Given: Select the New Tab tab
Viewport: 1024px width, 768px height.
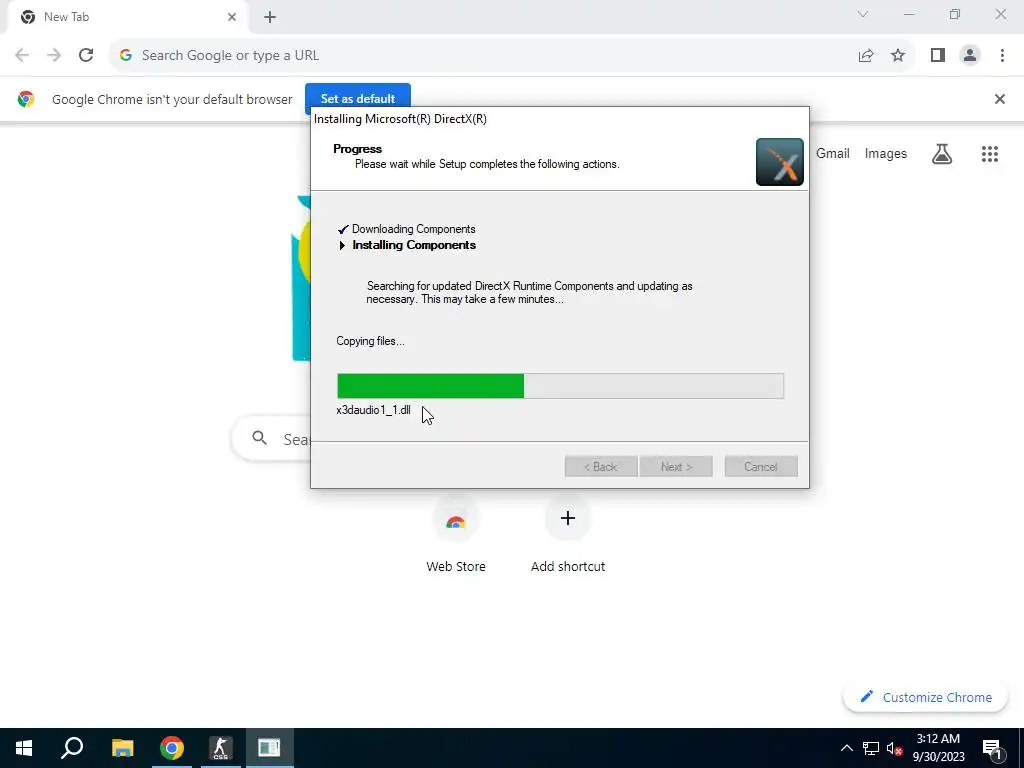Looking at the screenshot, I should (128, 17).
